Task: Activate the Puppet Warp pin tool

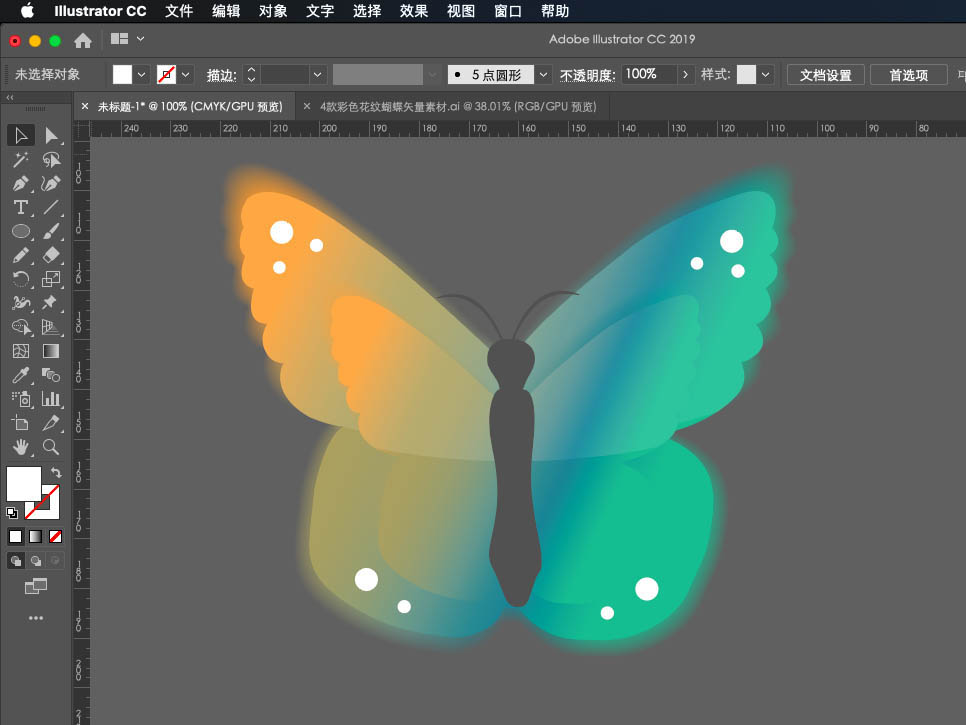Action: pyautogui.click(x=51, y=302)
